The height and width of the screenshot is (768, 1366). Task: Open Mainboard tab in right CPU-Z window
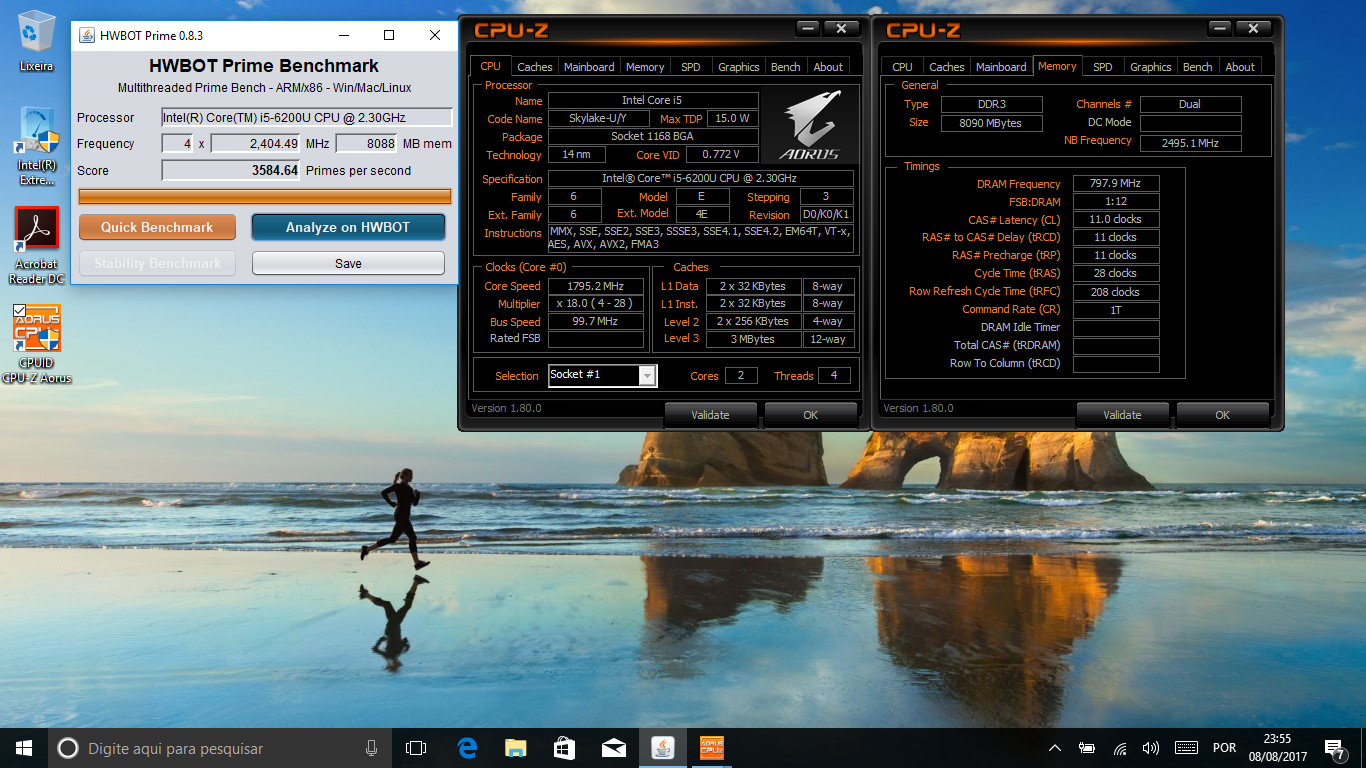click(x=1001, y=67)
